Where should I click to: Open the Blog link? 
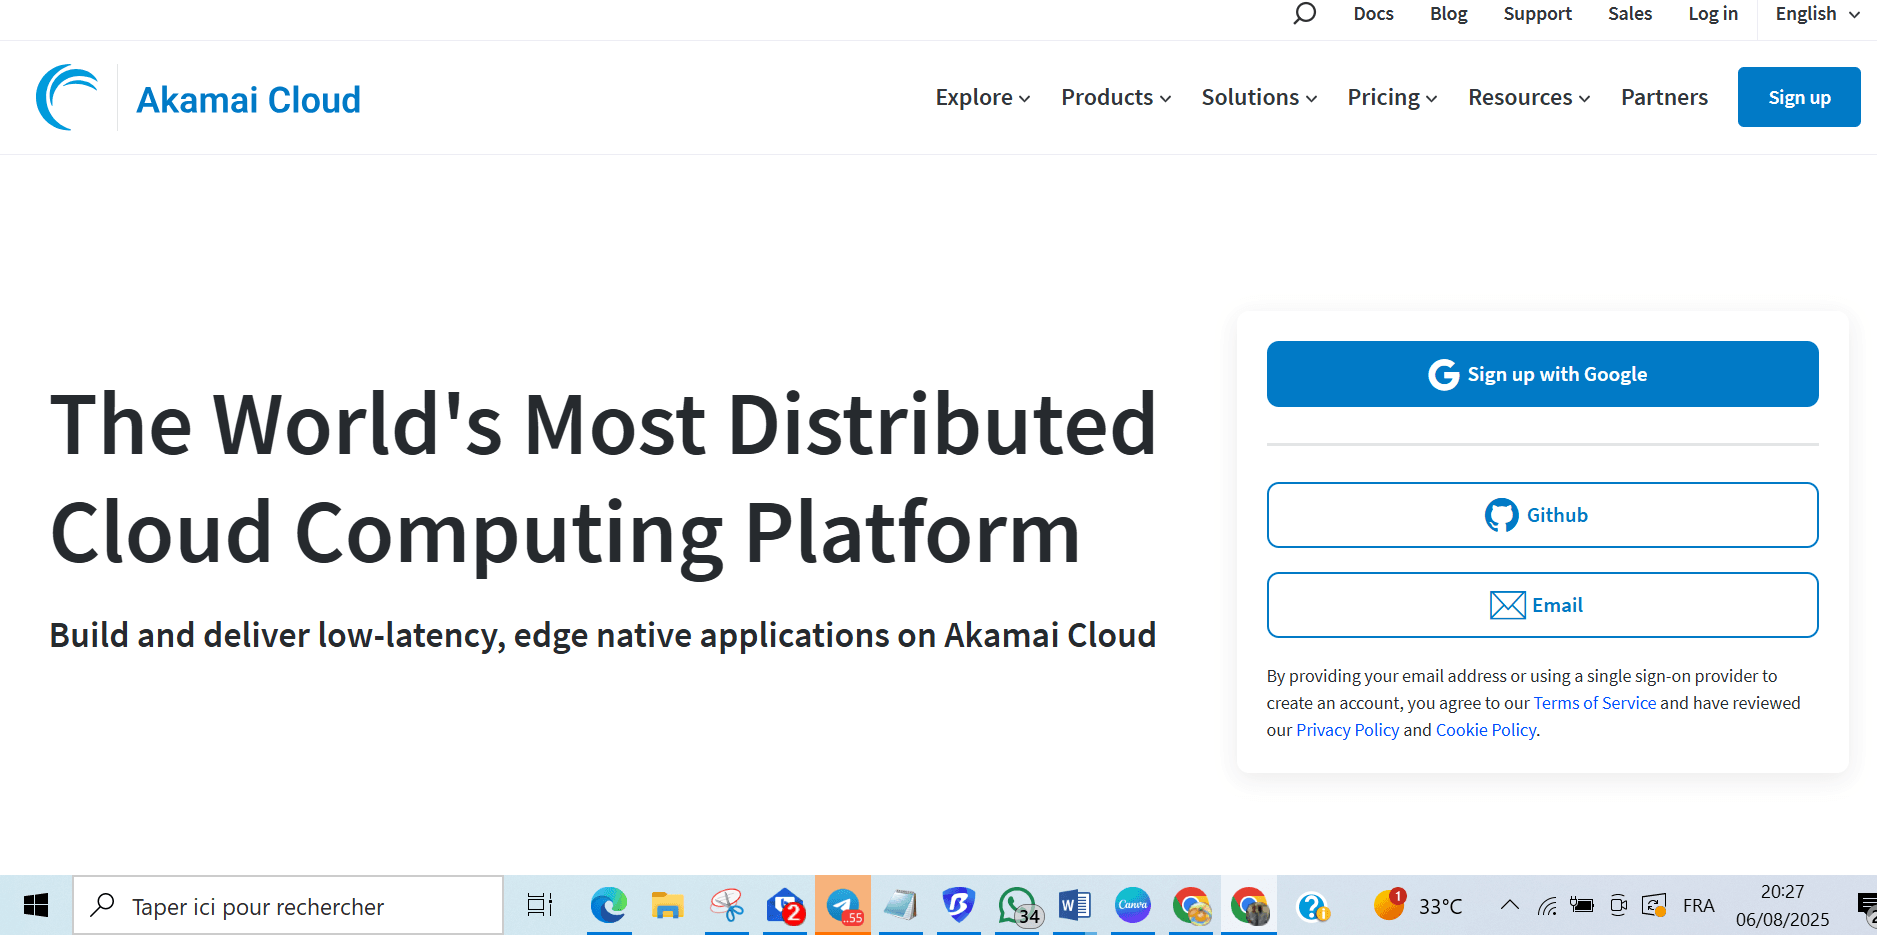click(1448, 14)
